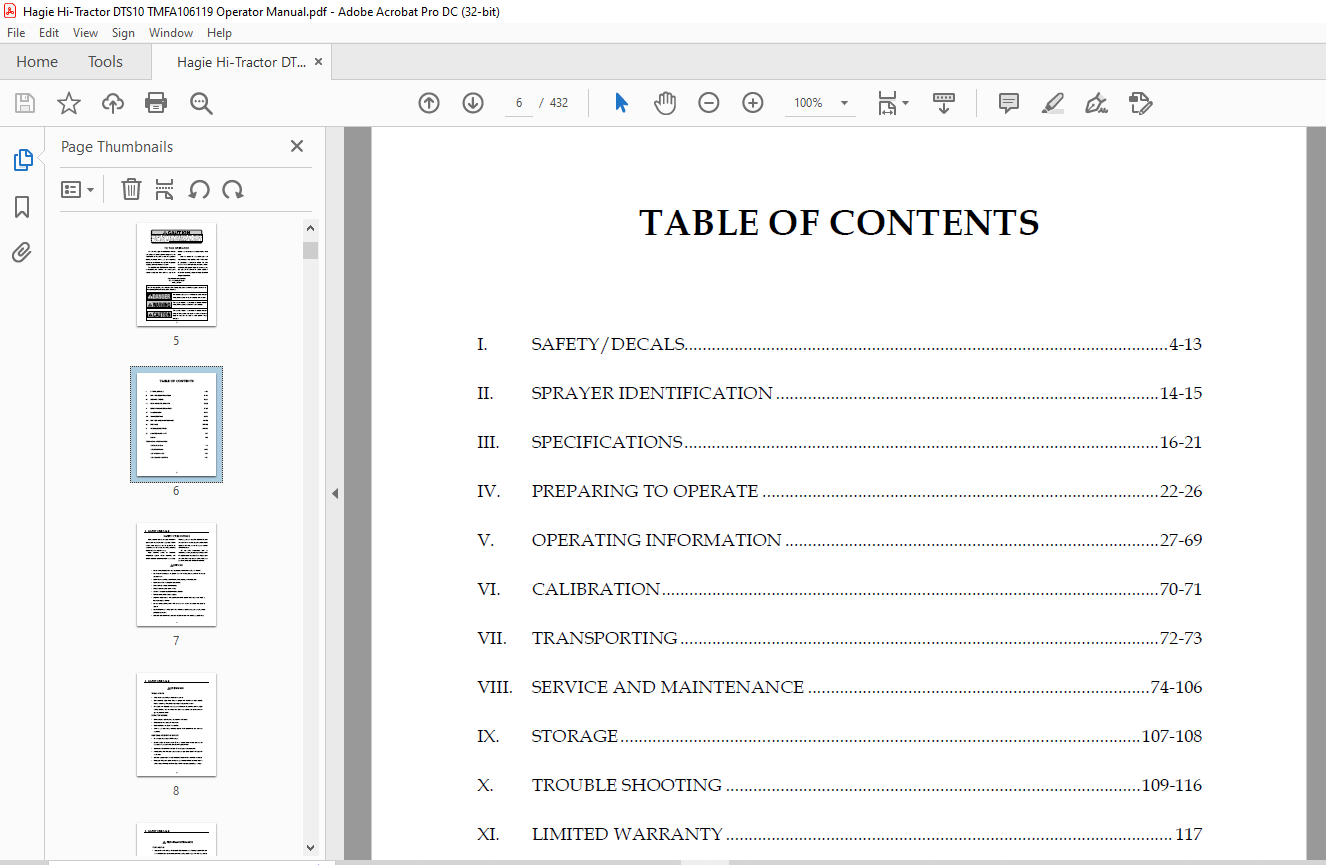The height and width of the screenshot is (865, 1326).
Task: Click the STORAGE contents entry
Action: click(839, 737)
